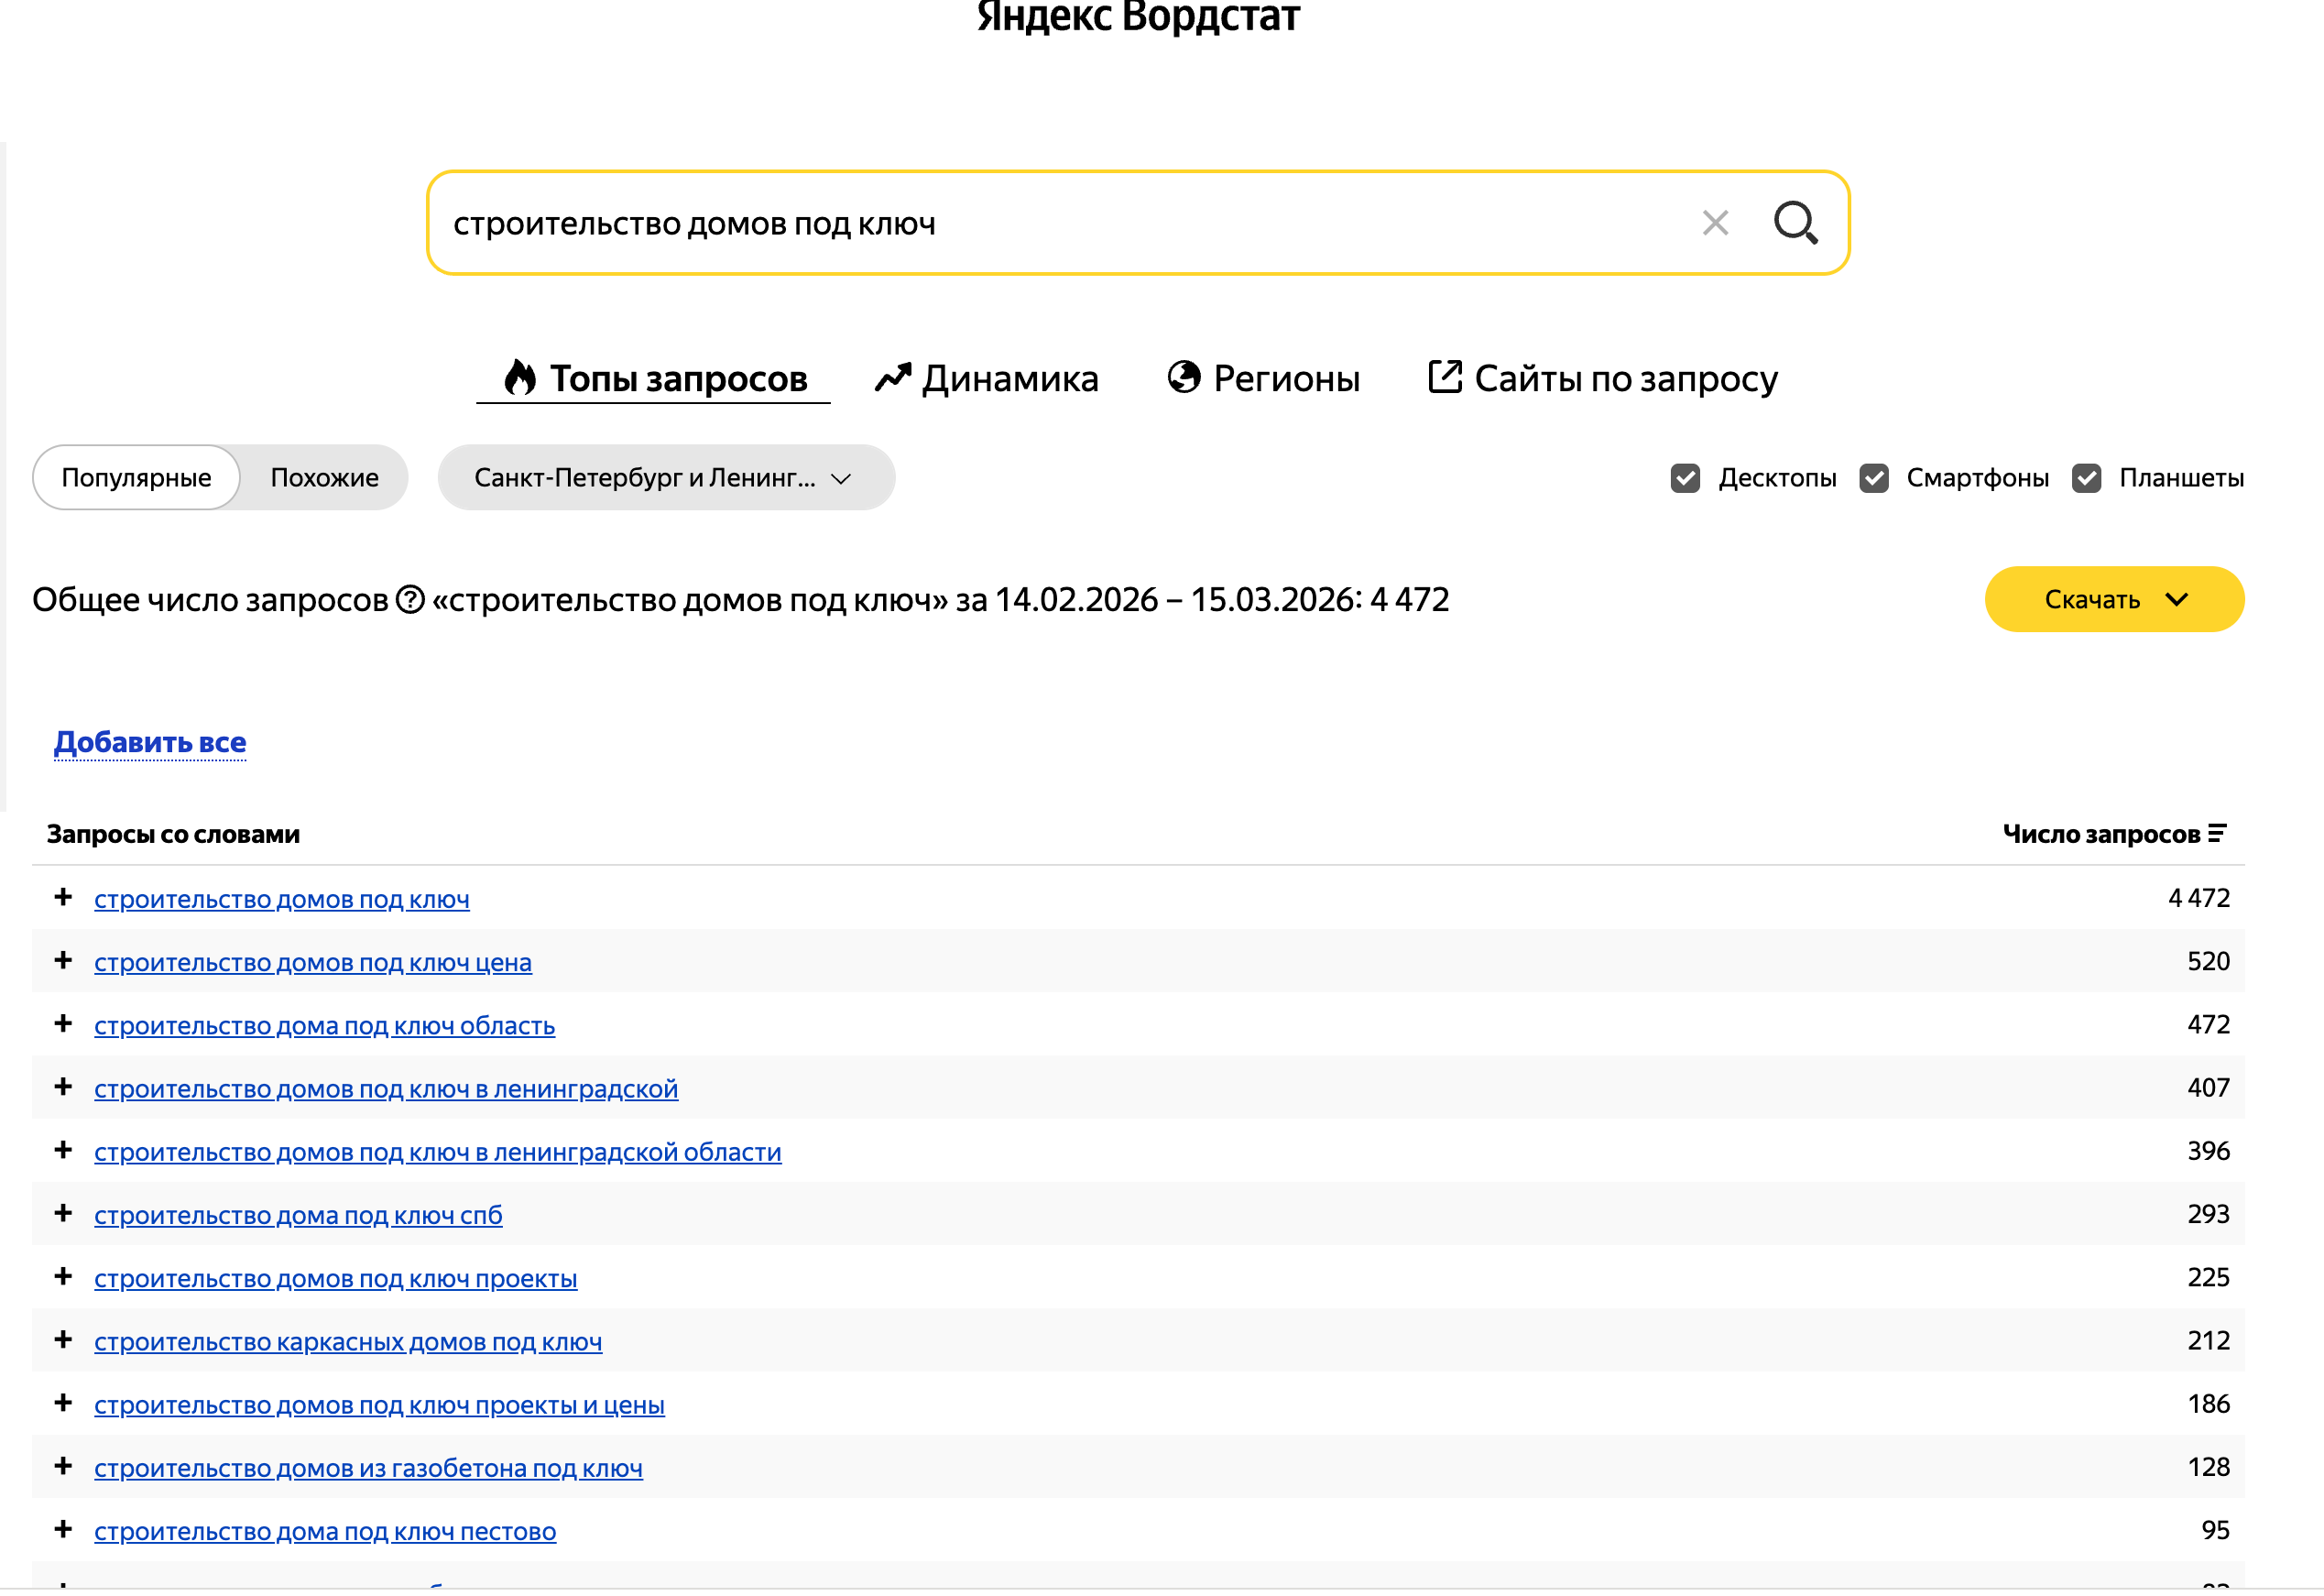Open the Динамика tab
2324x1596 pixels.
point(986,379)
